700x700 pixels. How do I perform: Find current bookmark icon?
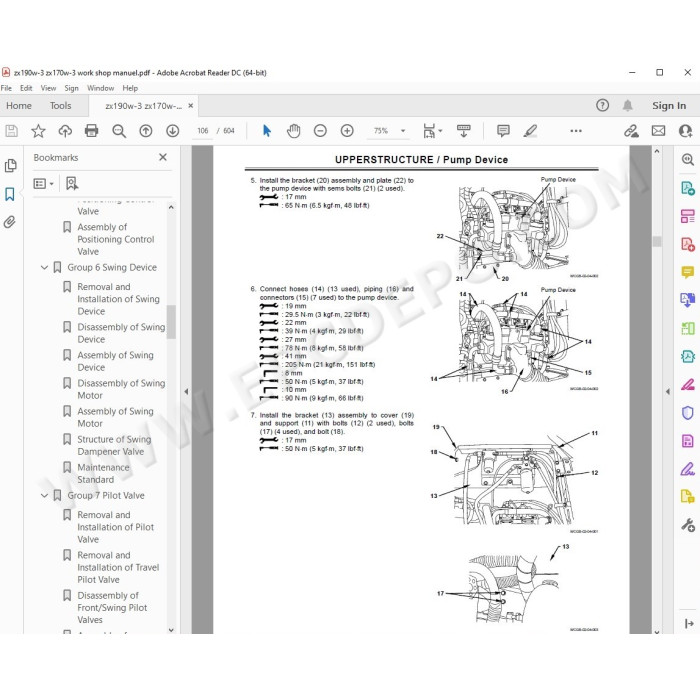[x=72, y=183]
